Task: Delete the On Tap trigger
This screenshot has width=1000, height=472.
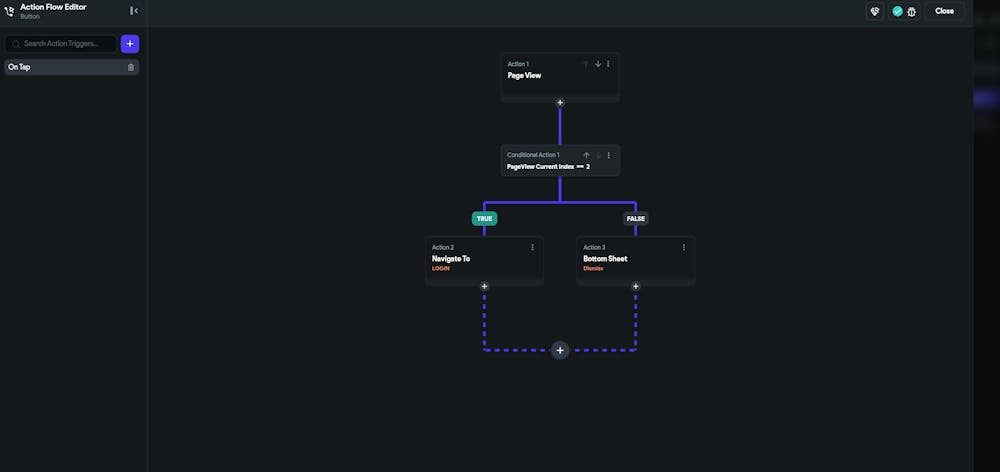Action: (131, 67)
